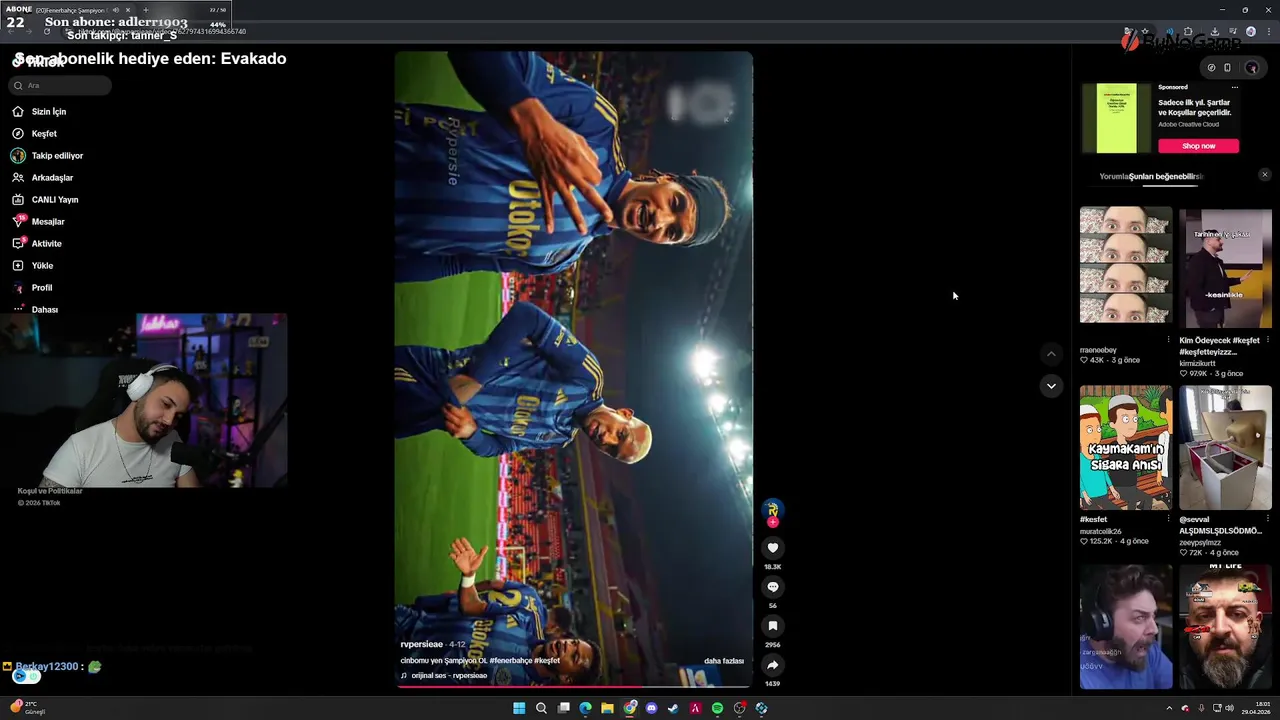Open orijinal ses - rvpersieae sound
This screenshot has width=1280, height=720.
click(x=449, y=676)
